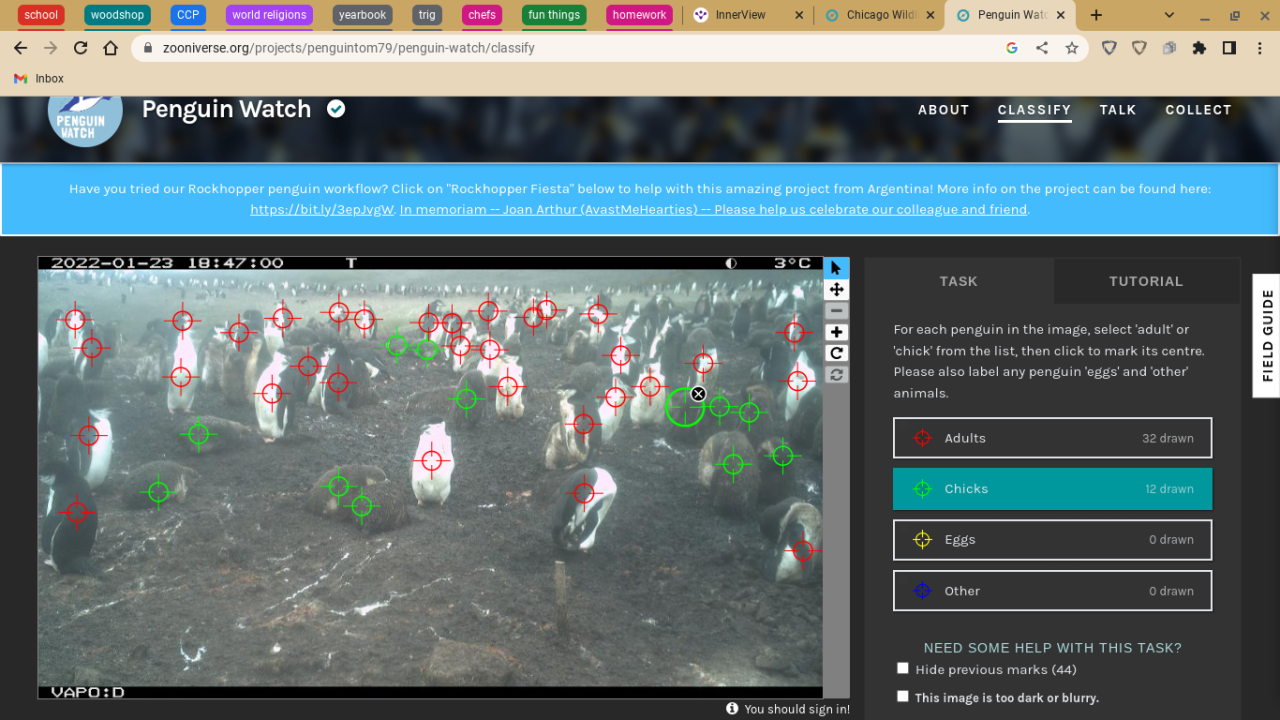Select the Eggs marking option
Image resolution: width=1280 pixels, height=720 pixels.
pyautogui.click(x=1052, y=540)
